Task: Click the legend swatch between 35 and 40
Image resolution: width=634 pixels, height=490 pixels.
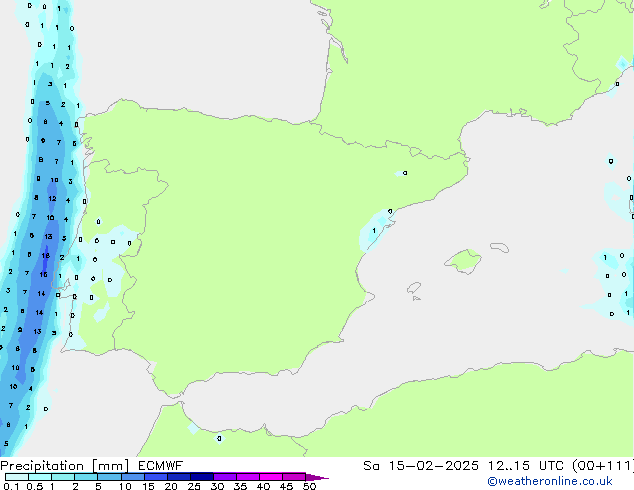Action: 247,477
